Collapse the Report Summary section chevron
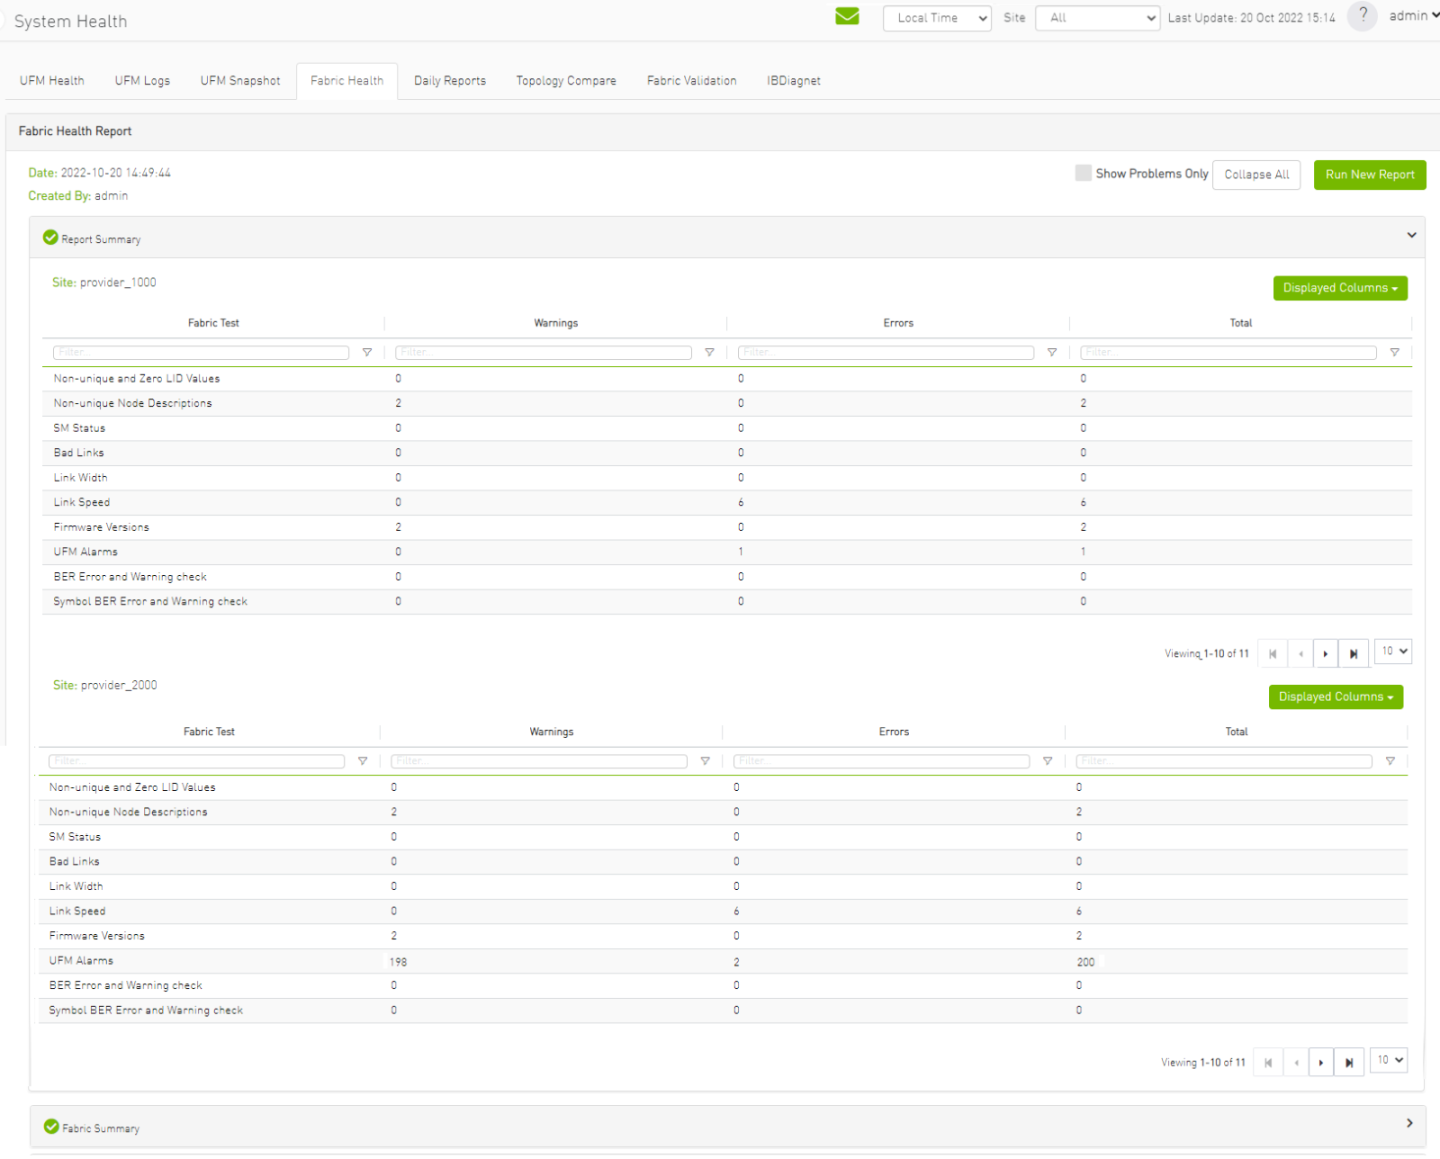This screenshot has width=1440, height=1159. (x=1412, y=236)
